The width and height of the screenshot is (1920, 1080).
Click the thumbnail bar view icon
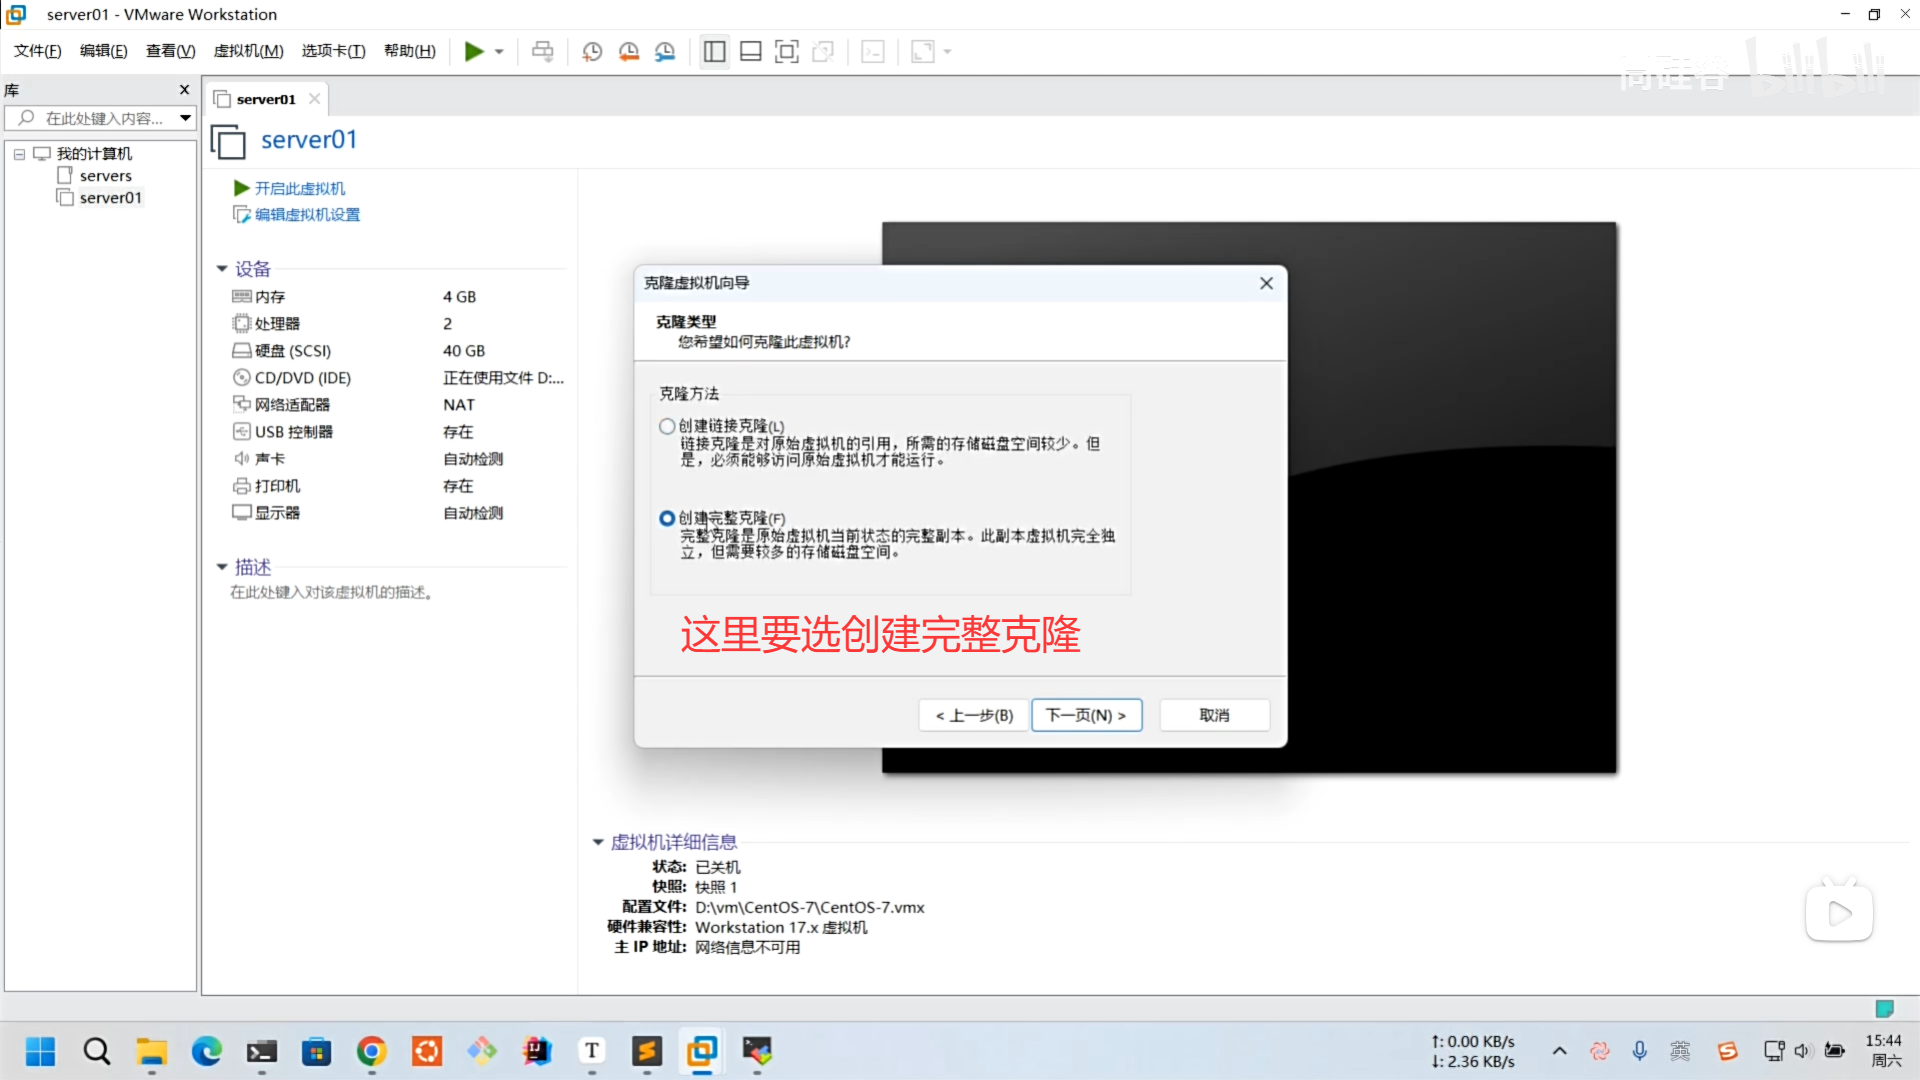751,52
